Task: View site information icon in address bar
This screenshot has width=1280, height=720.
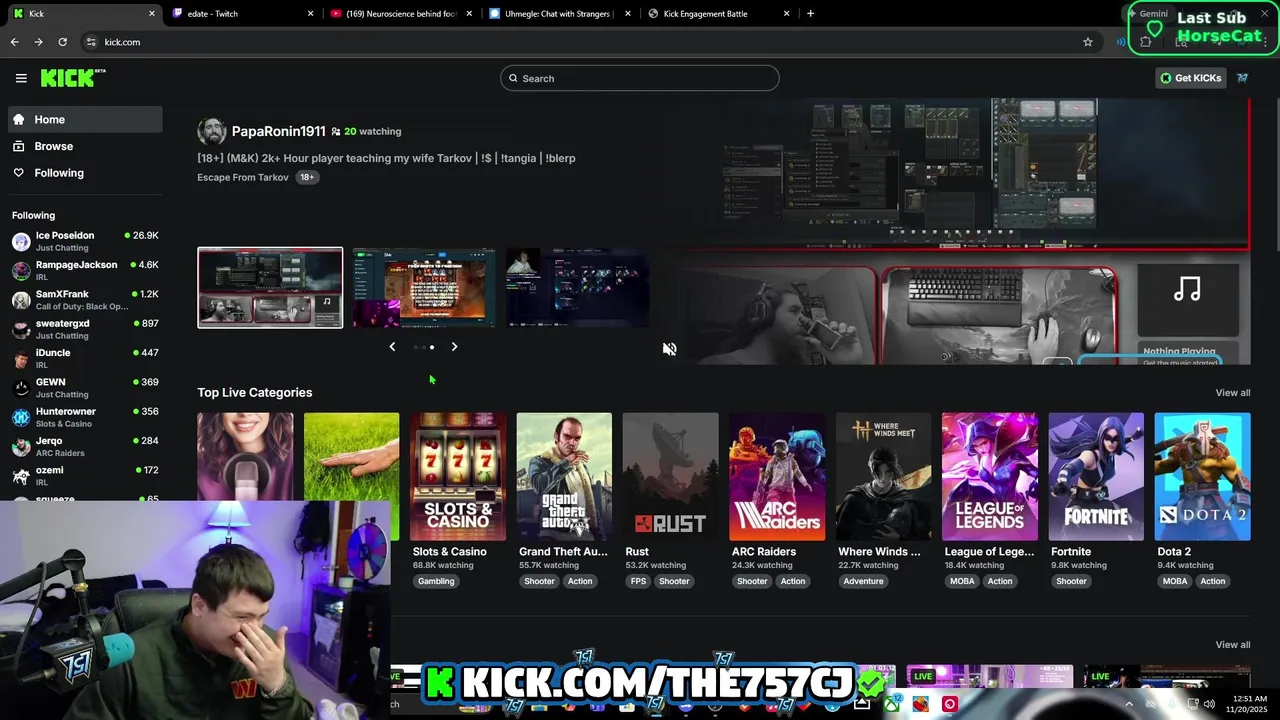Action: pos(91,42)
